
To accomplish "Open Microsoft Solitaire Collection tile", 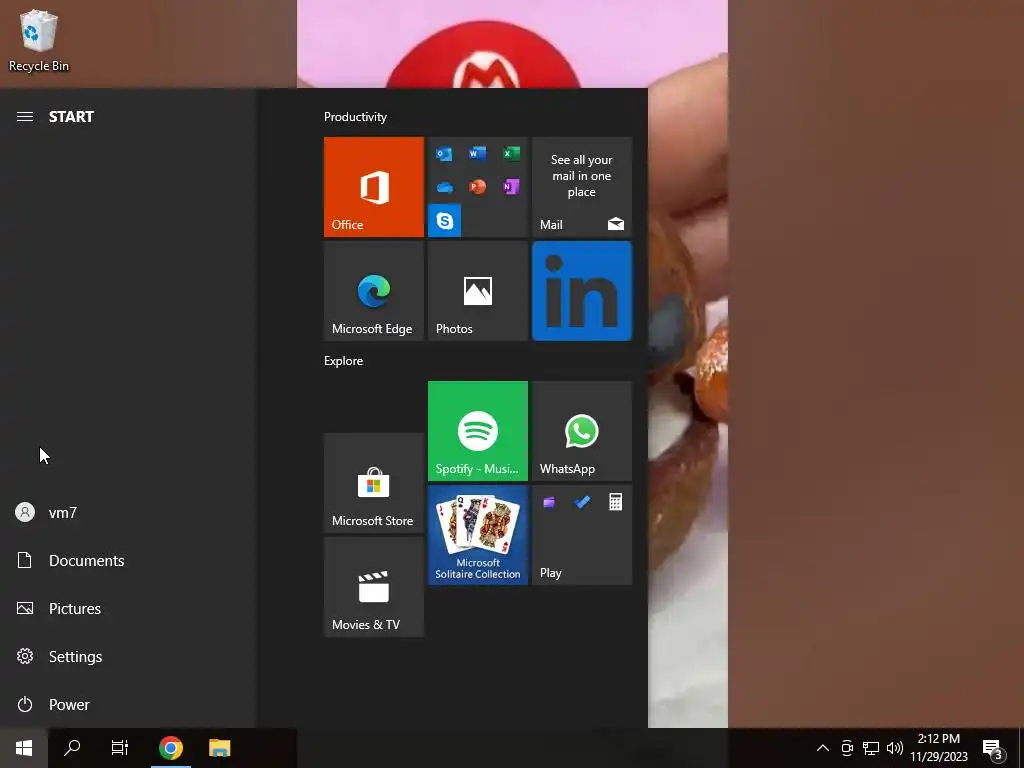I will [478, 536].
